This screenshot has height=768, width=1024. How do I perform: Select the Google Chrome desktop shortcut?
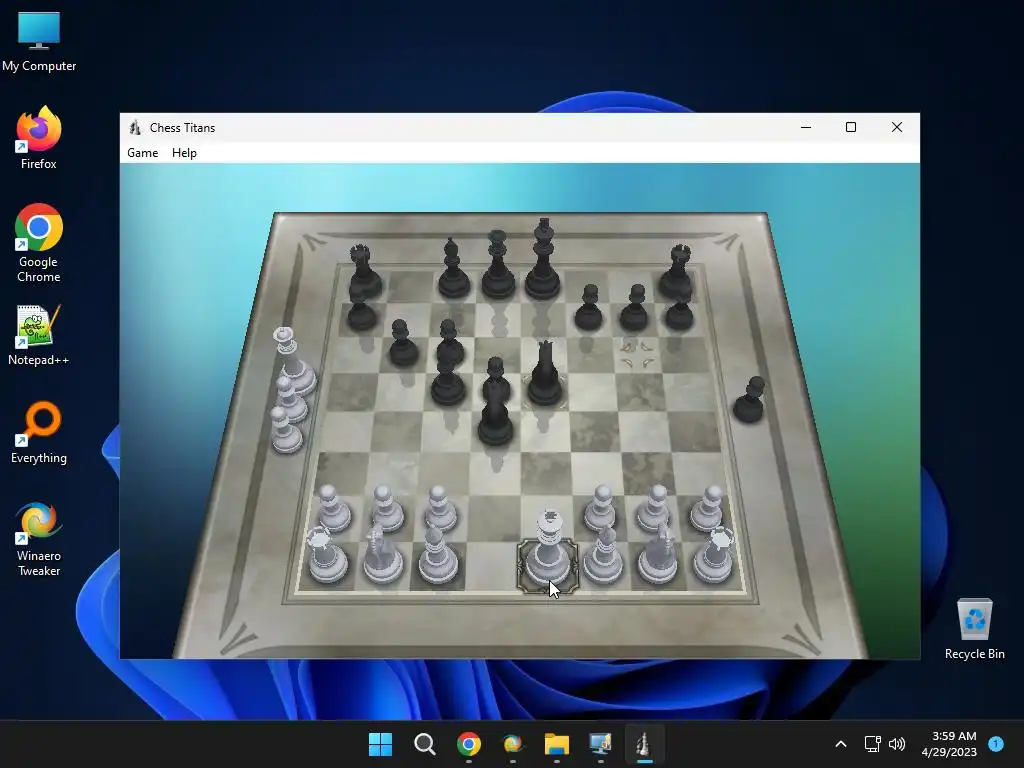click(x=39, y=243)
